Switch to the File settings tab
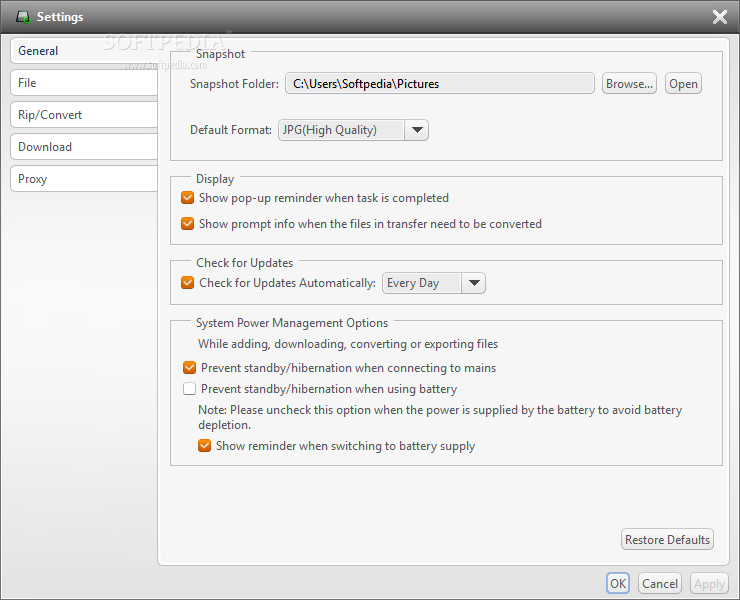This screenshot has width=740, height=600. [x=84, y=83]
